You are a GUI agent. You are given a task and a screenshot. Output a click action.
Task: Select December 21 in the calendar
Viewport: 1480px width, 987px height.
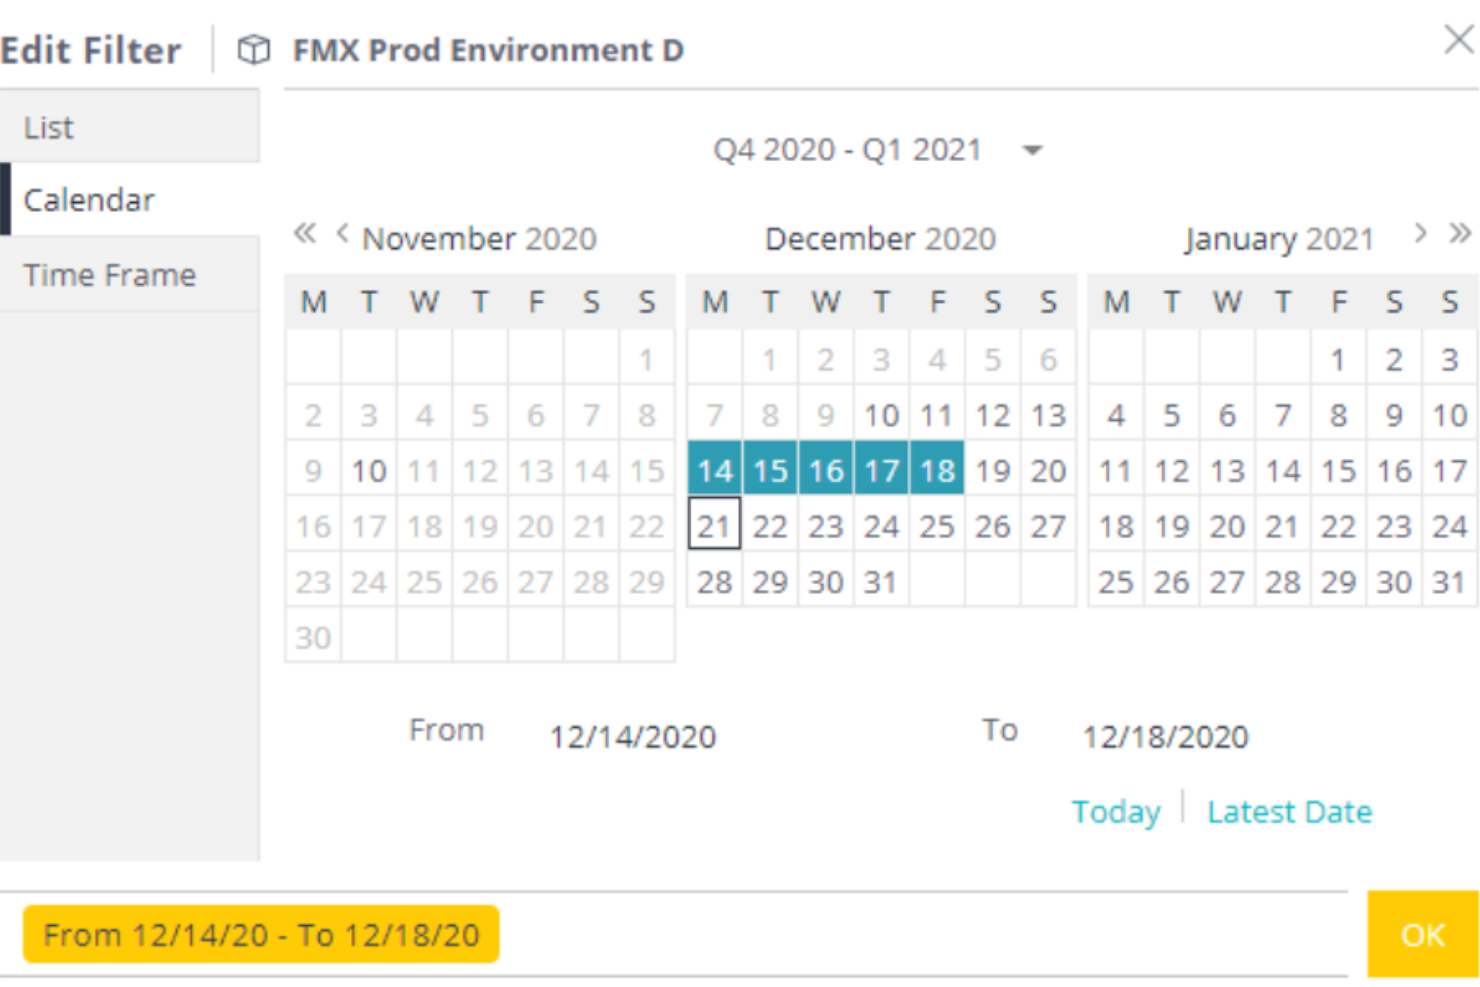coord(714,525)
